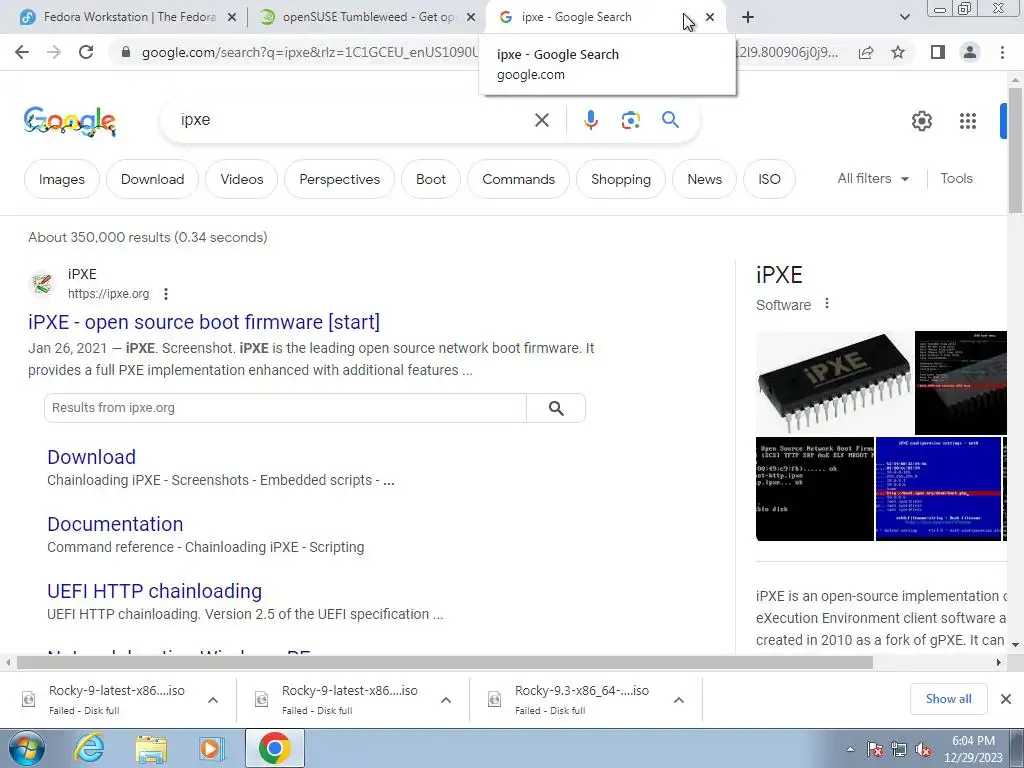Click the Chrome taskbar button
Screen dimensions: 1024x768
pyautogui.click(x=274, y=748)
